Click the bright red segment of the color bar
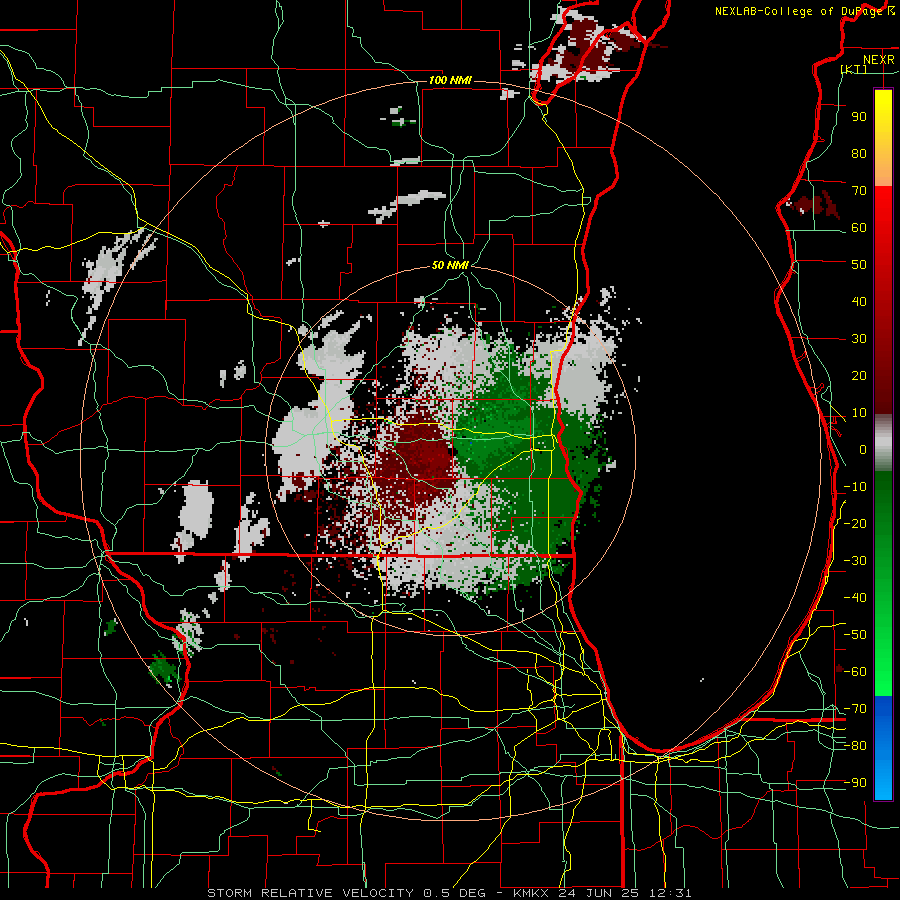Screen dimensions: 900x900 [x=883, y=209]
